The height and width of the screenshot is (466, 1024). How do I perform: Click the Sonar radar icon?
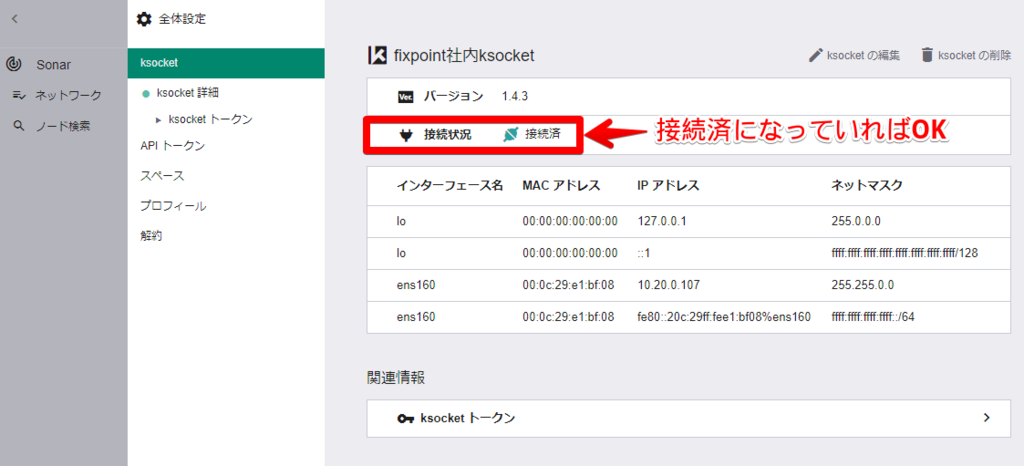point(14,64)
